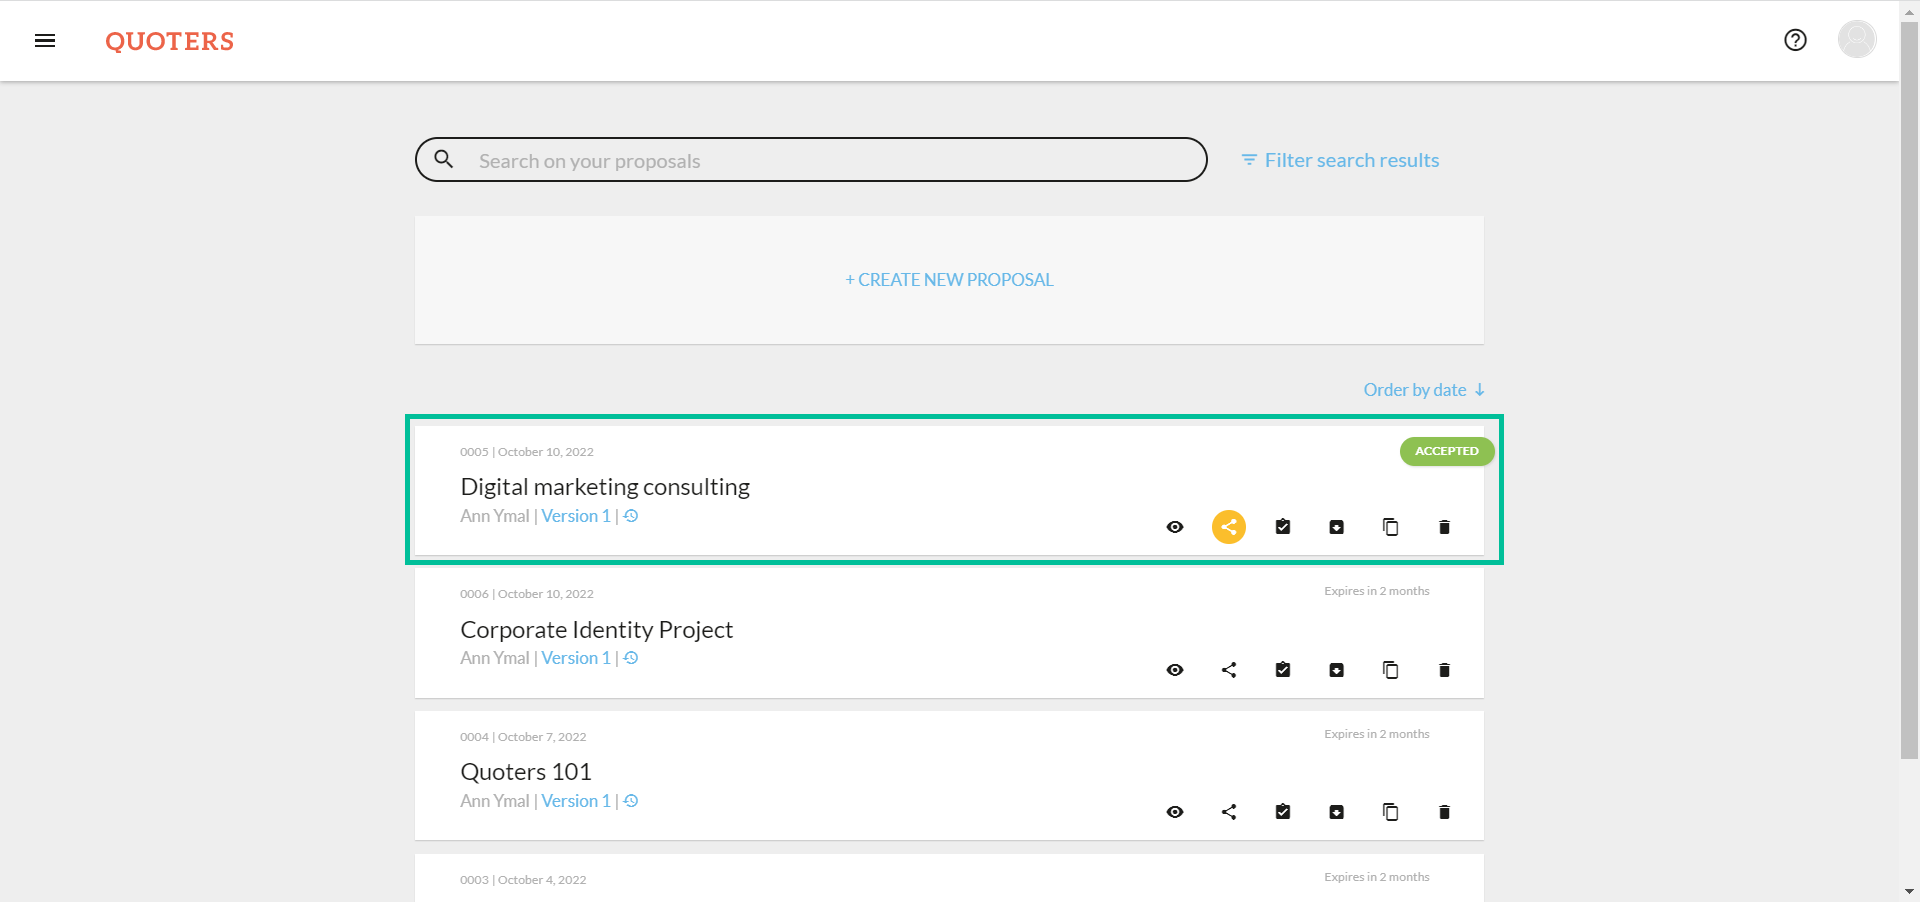1920x902 pixels.
Task: Focus the Search on your proposals field
Action: 811,160
